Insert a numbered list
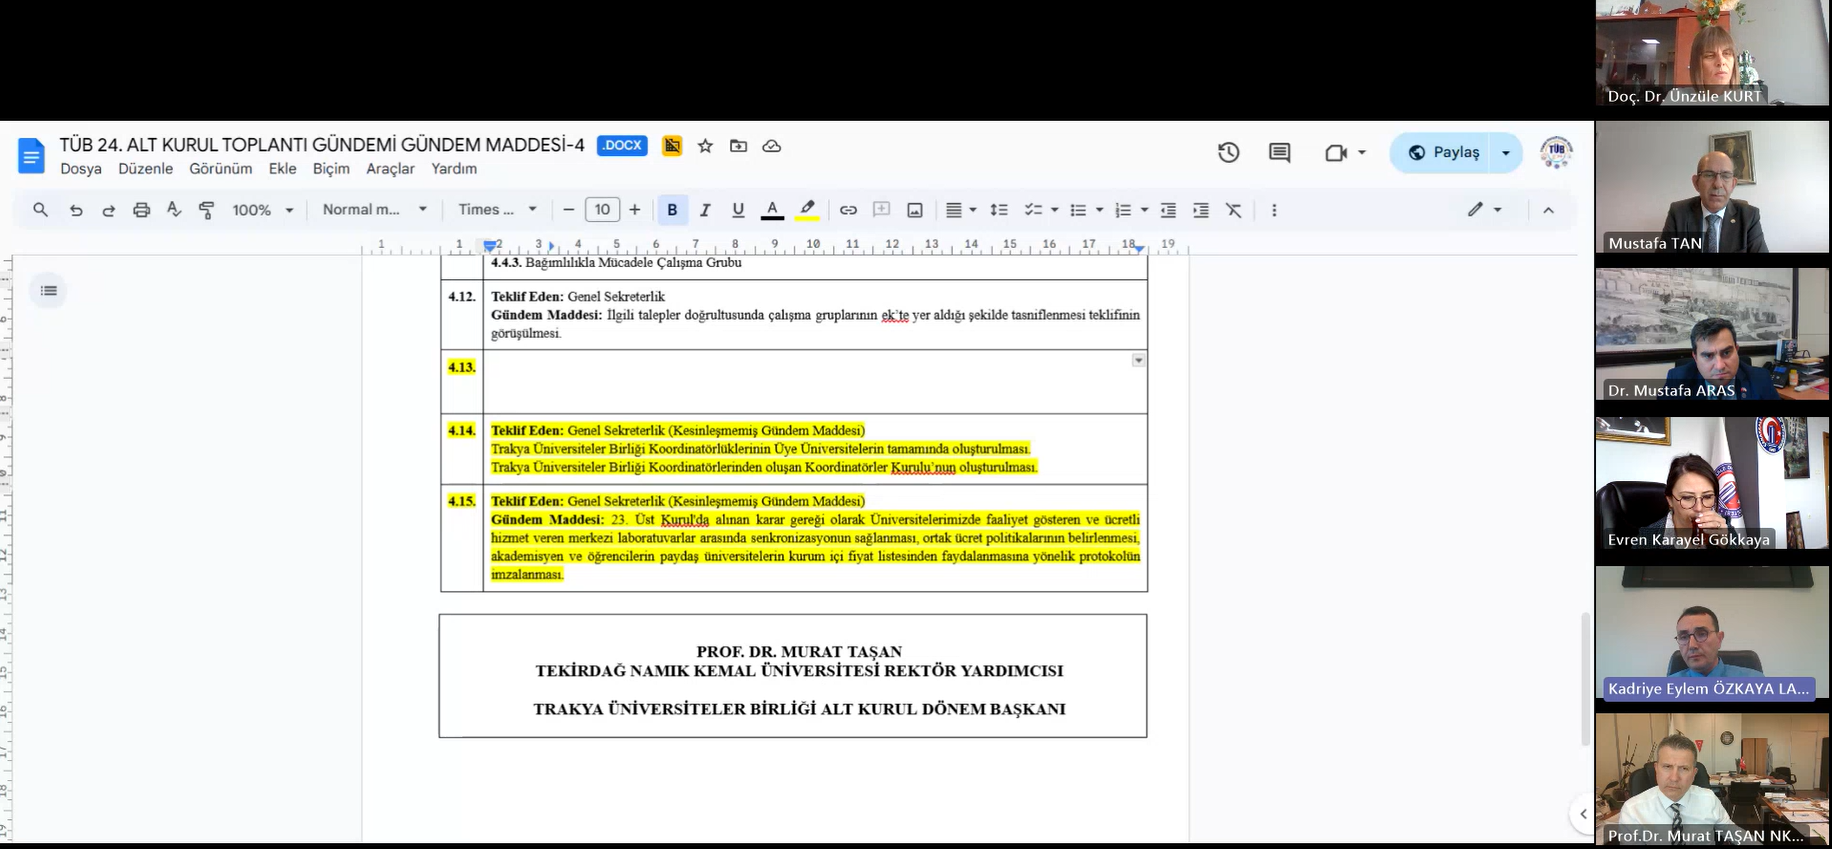The height and width of the screenshot is (849, 1832). [x=1123, y=210]
